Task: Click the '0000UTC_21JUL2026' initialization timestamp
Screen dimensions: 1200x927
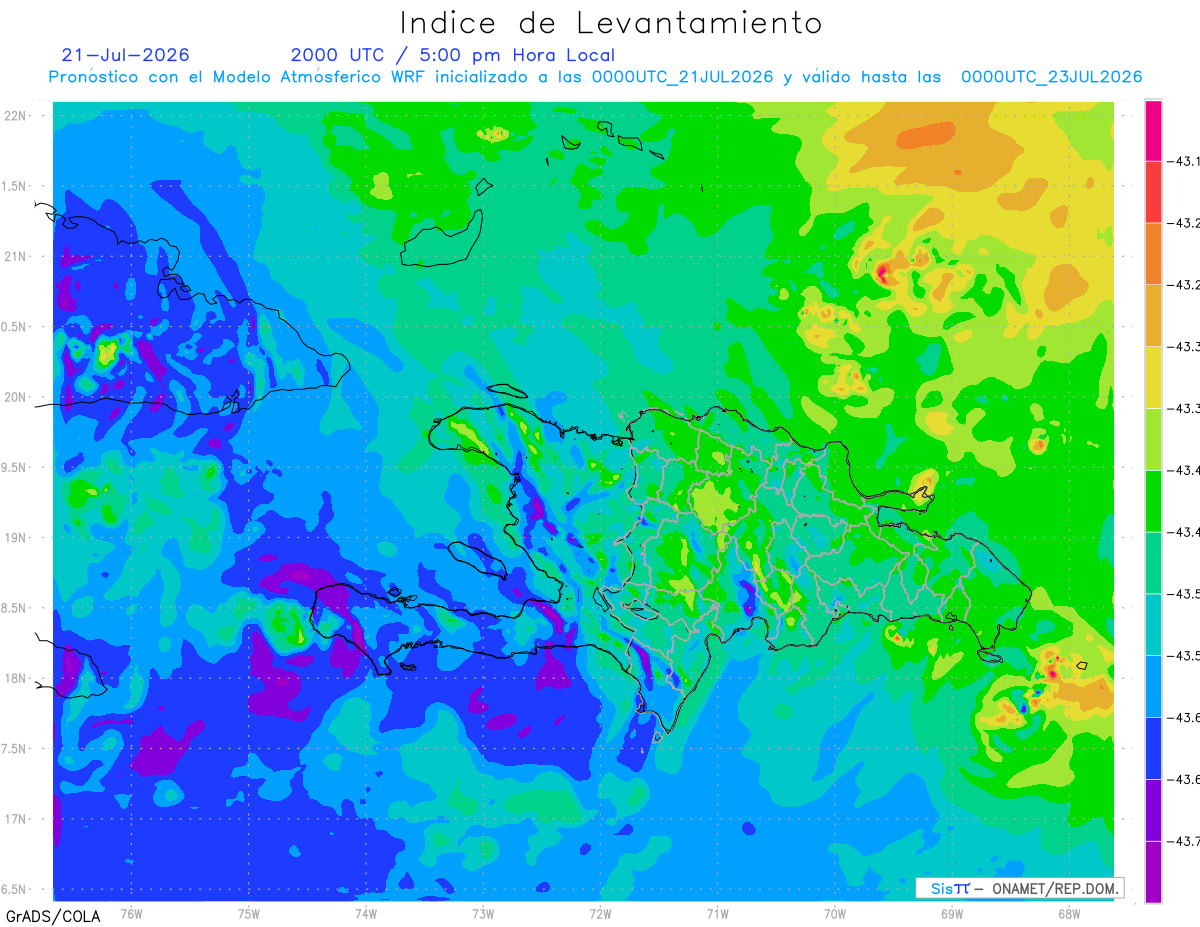Action: tap(683, 77)
